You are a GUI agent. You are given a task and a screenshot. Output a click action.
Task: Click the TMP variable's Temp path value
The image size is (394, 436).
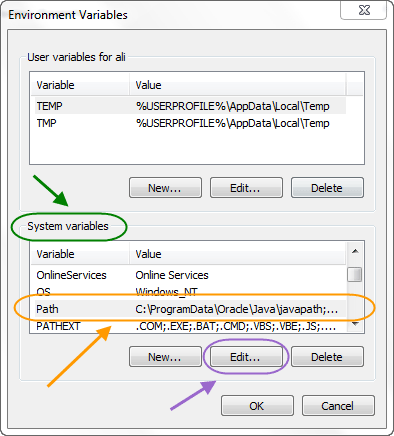click(232, 123)
